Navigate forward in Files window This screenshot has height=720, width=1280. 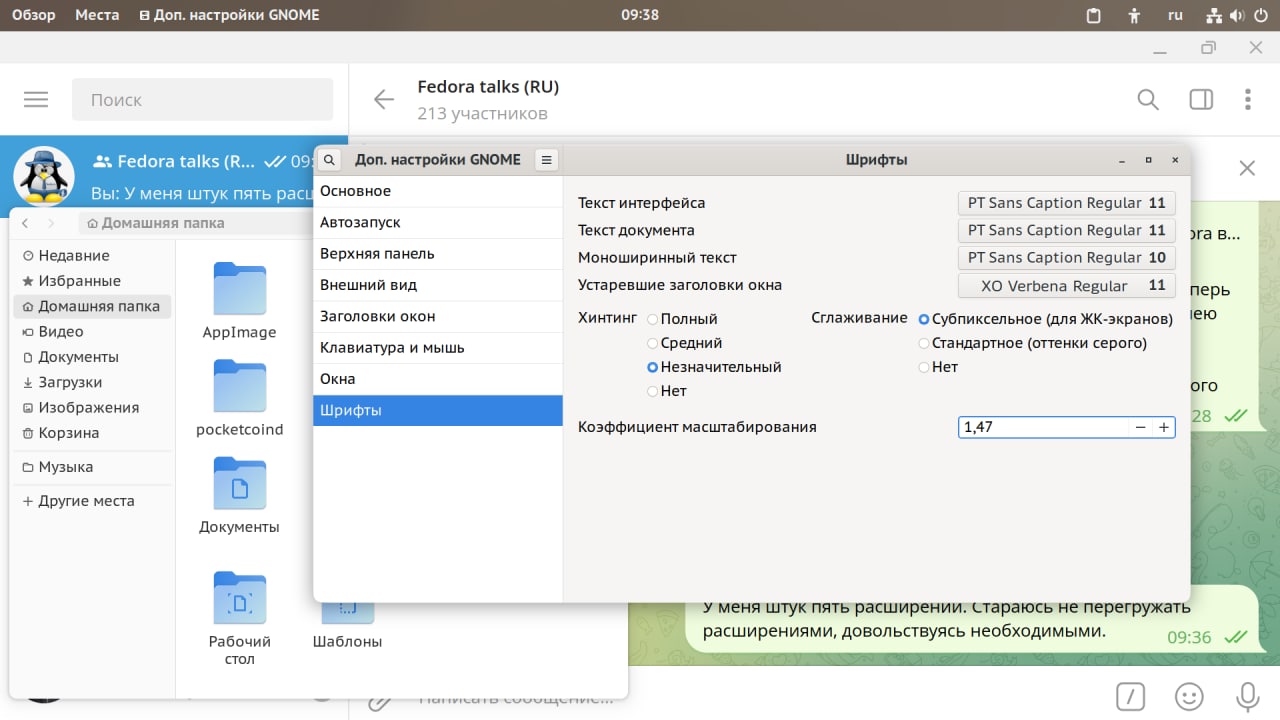click(52, 223)
